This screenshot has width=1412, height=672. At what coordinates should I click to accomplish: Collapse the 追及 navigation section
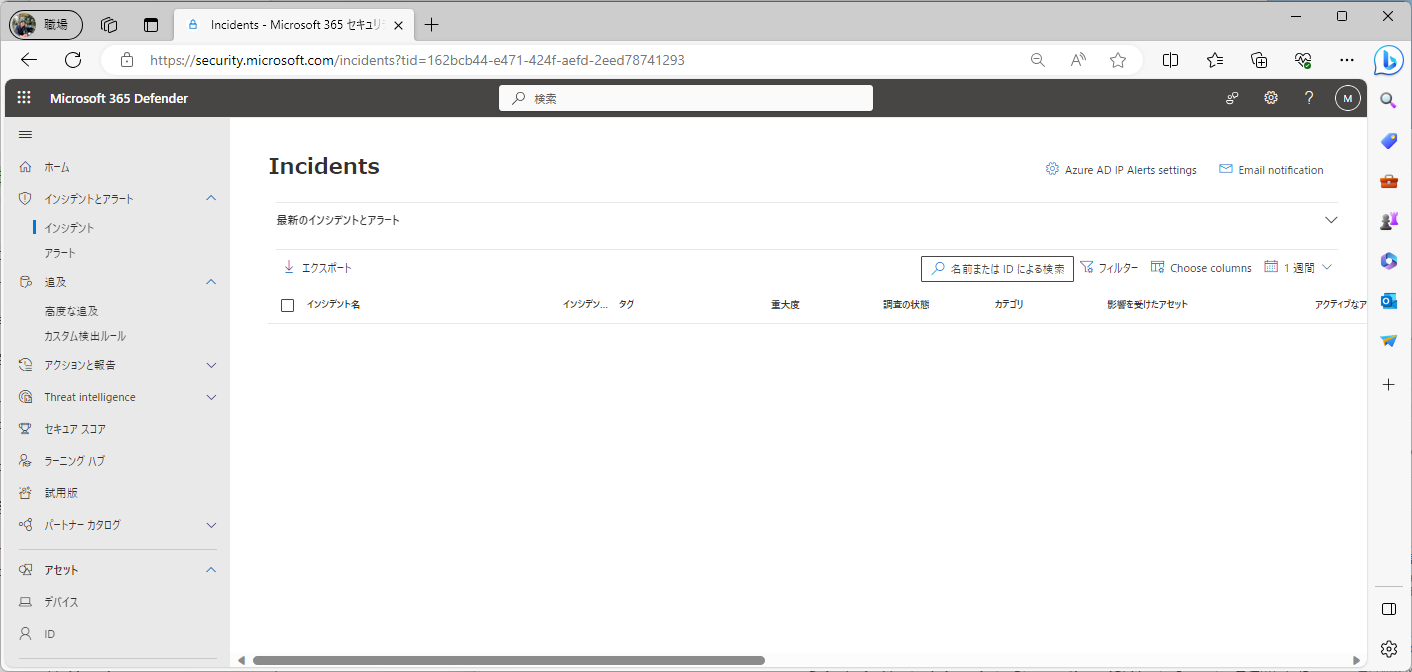click(x=211, y=282)
